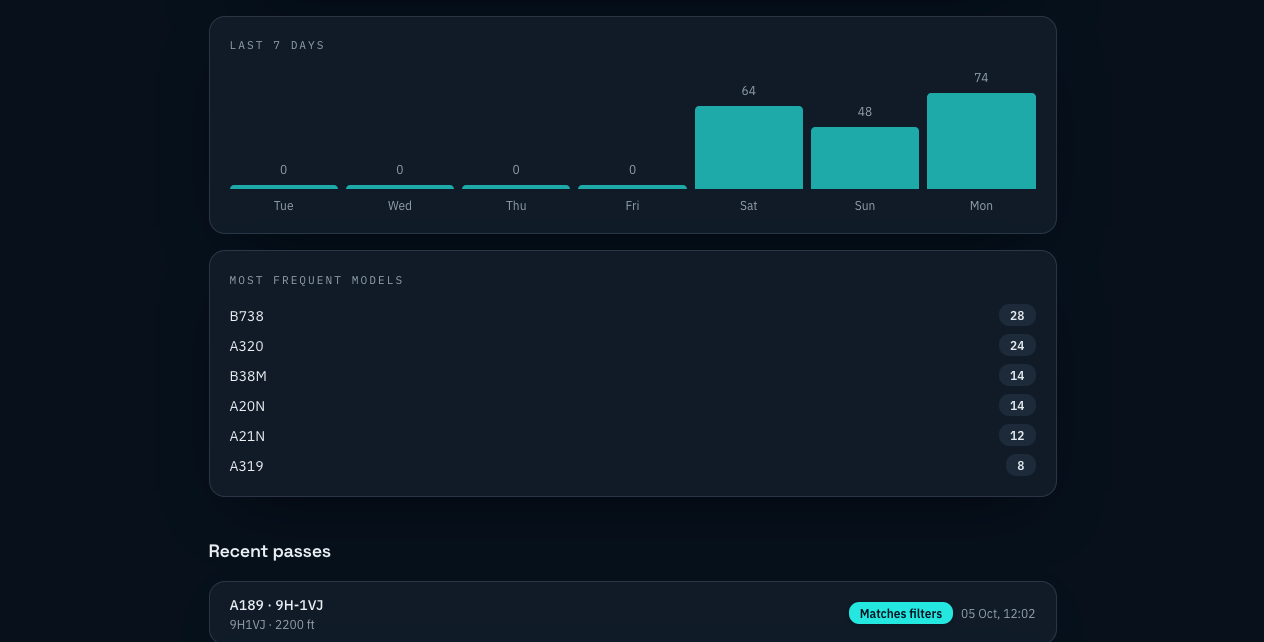Click the LAST 7 DAYS heading
The height and width of the screenshot is (642, 1264).
pos(278,45)
